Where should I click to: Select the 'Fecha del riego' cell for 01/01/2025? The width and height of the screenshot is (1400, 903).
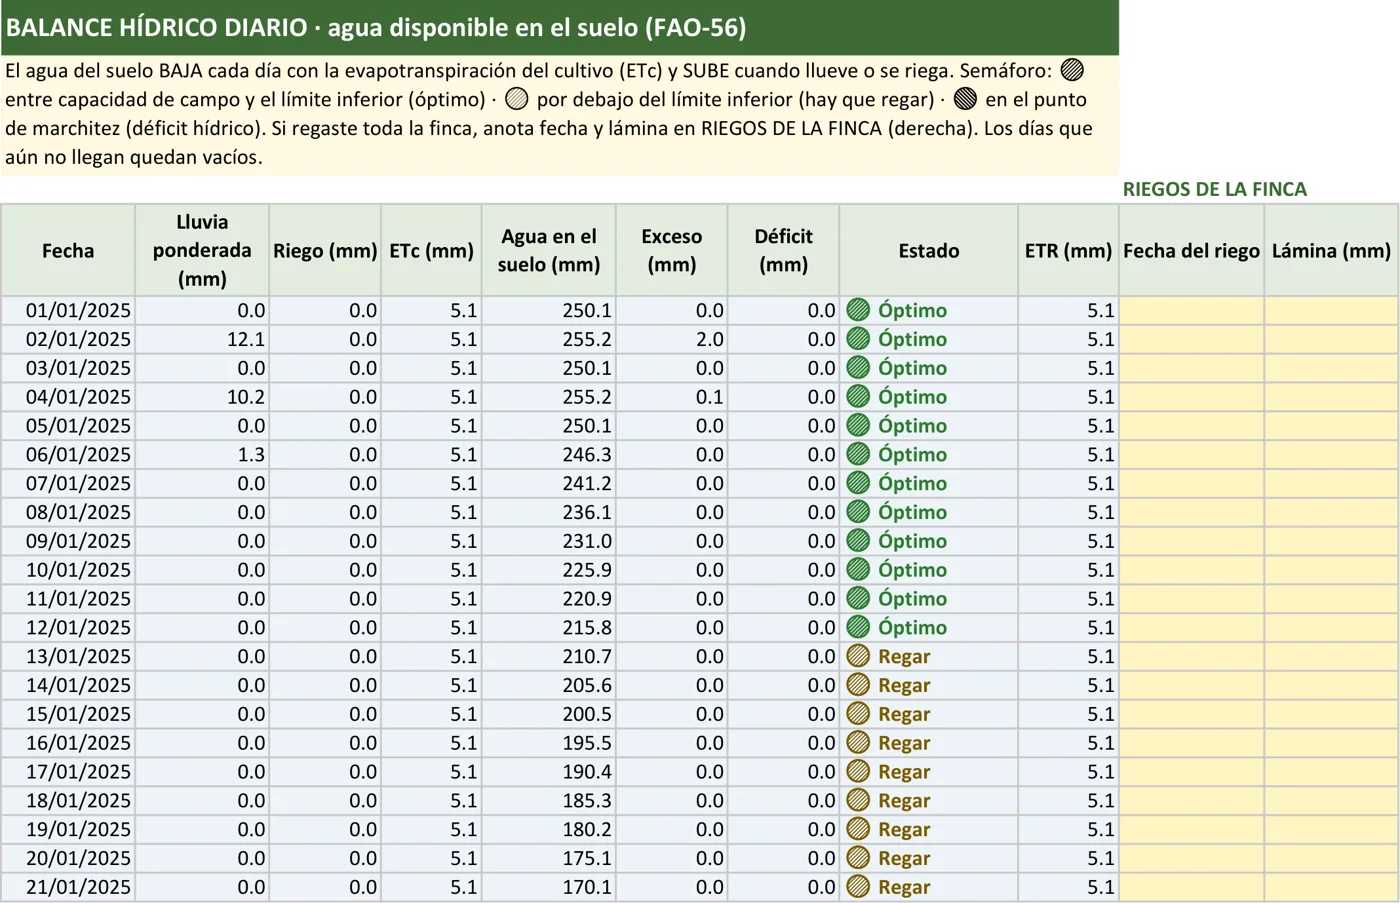[1191, 310]
